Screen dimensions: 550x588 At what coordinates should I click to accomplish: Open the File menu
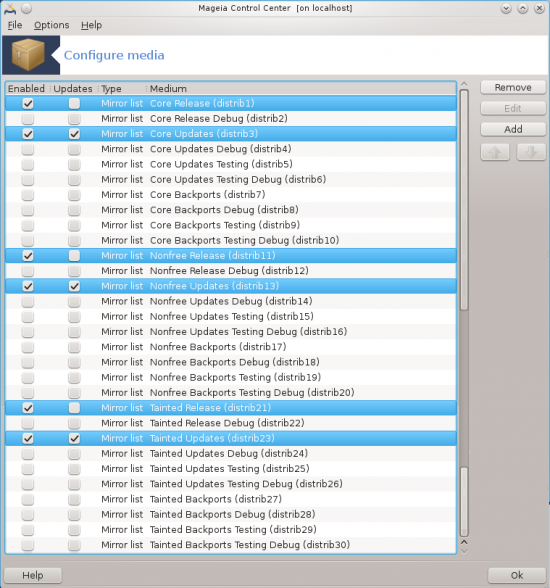[15, 25]
